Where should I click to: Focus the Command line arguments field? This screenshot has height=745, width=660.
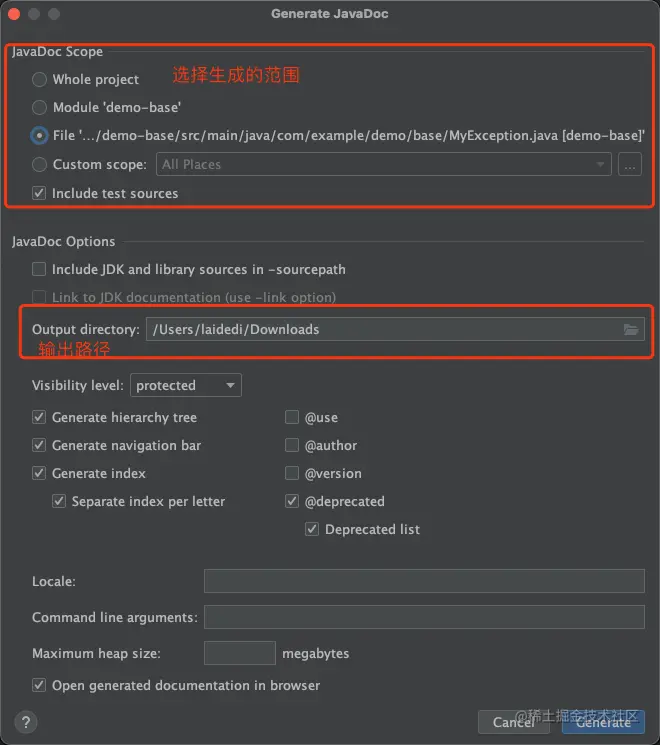[x=424, y=617]
